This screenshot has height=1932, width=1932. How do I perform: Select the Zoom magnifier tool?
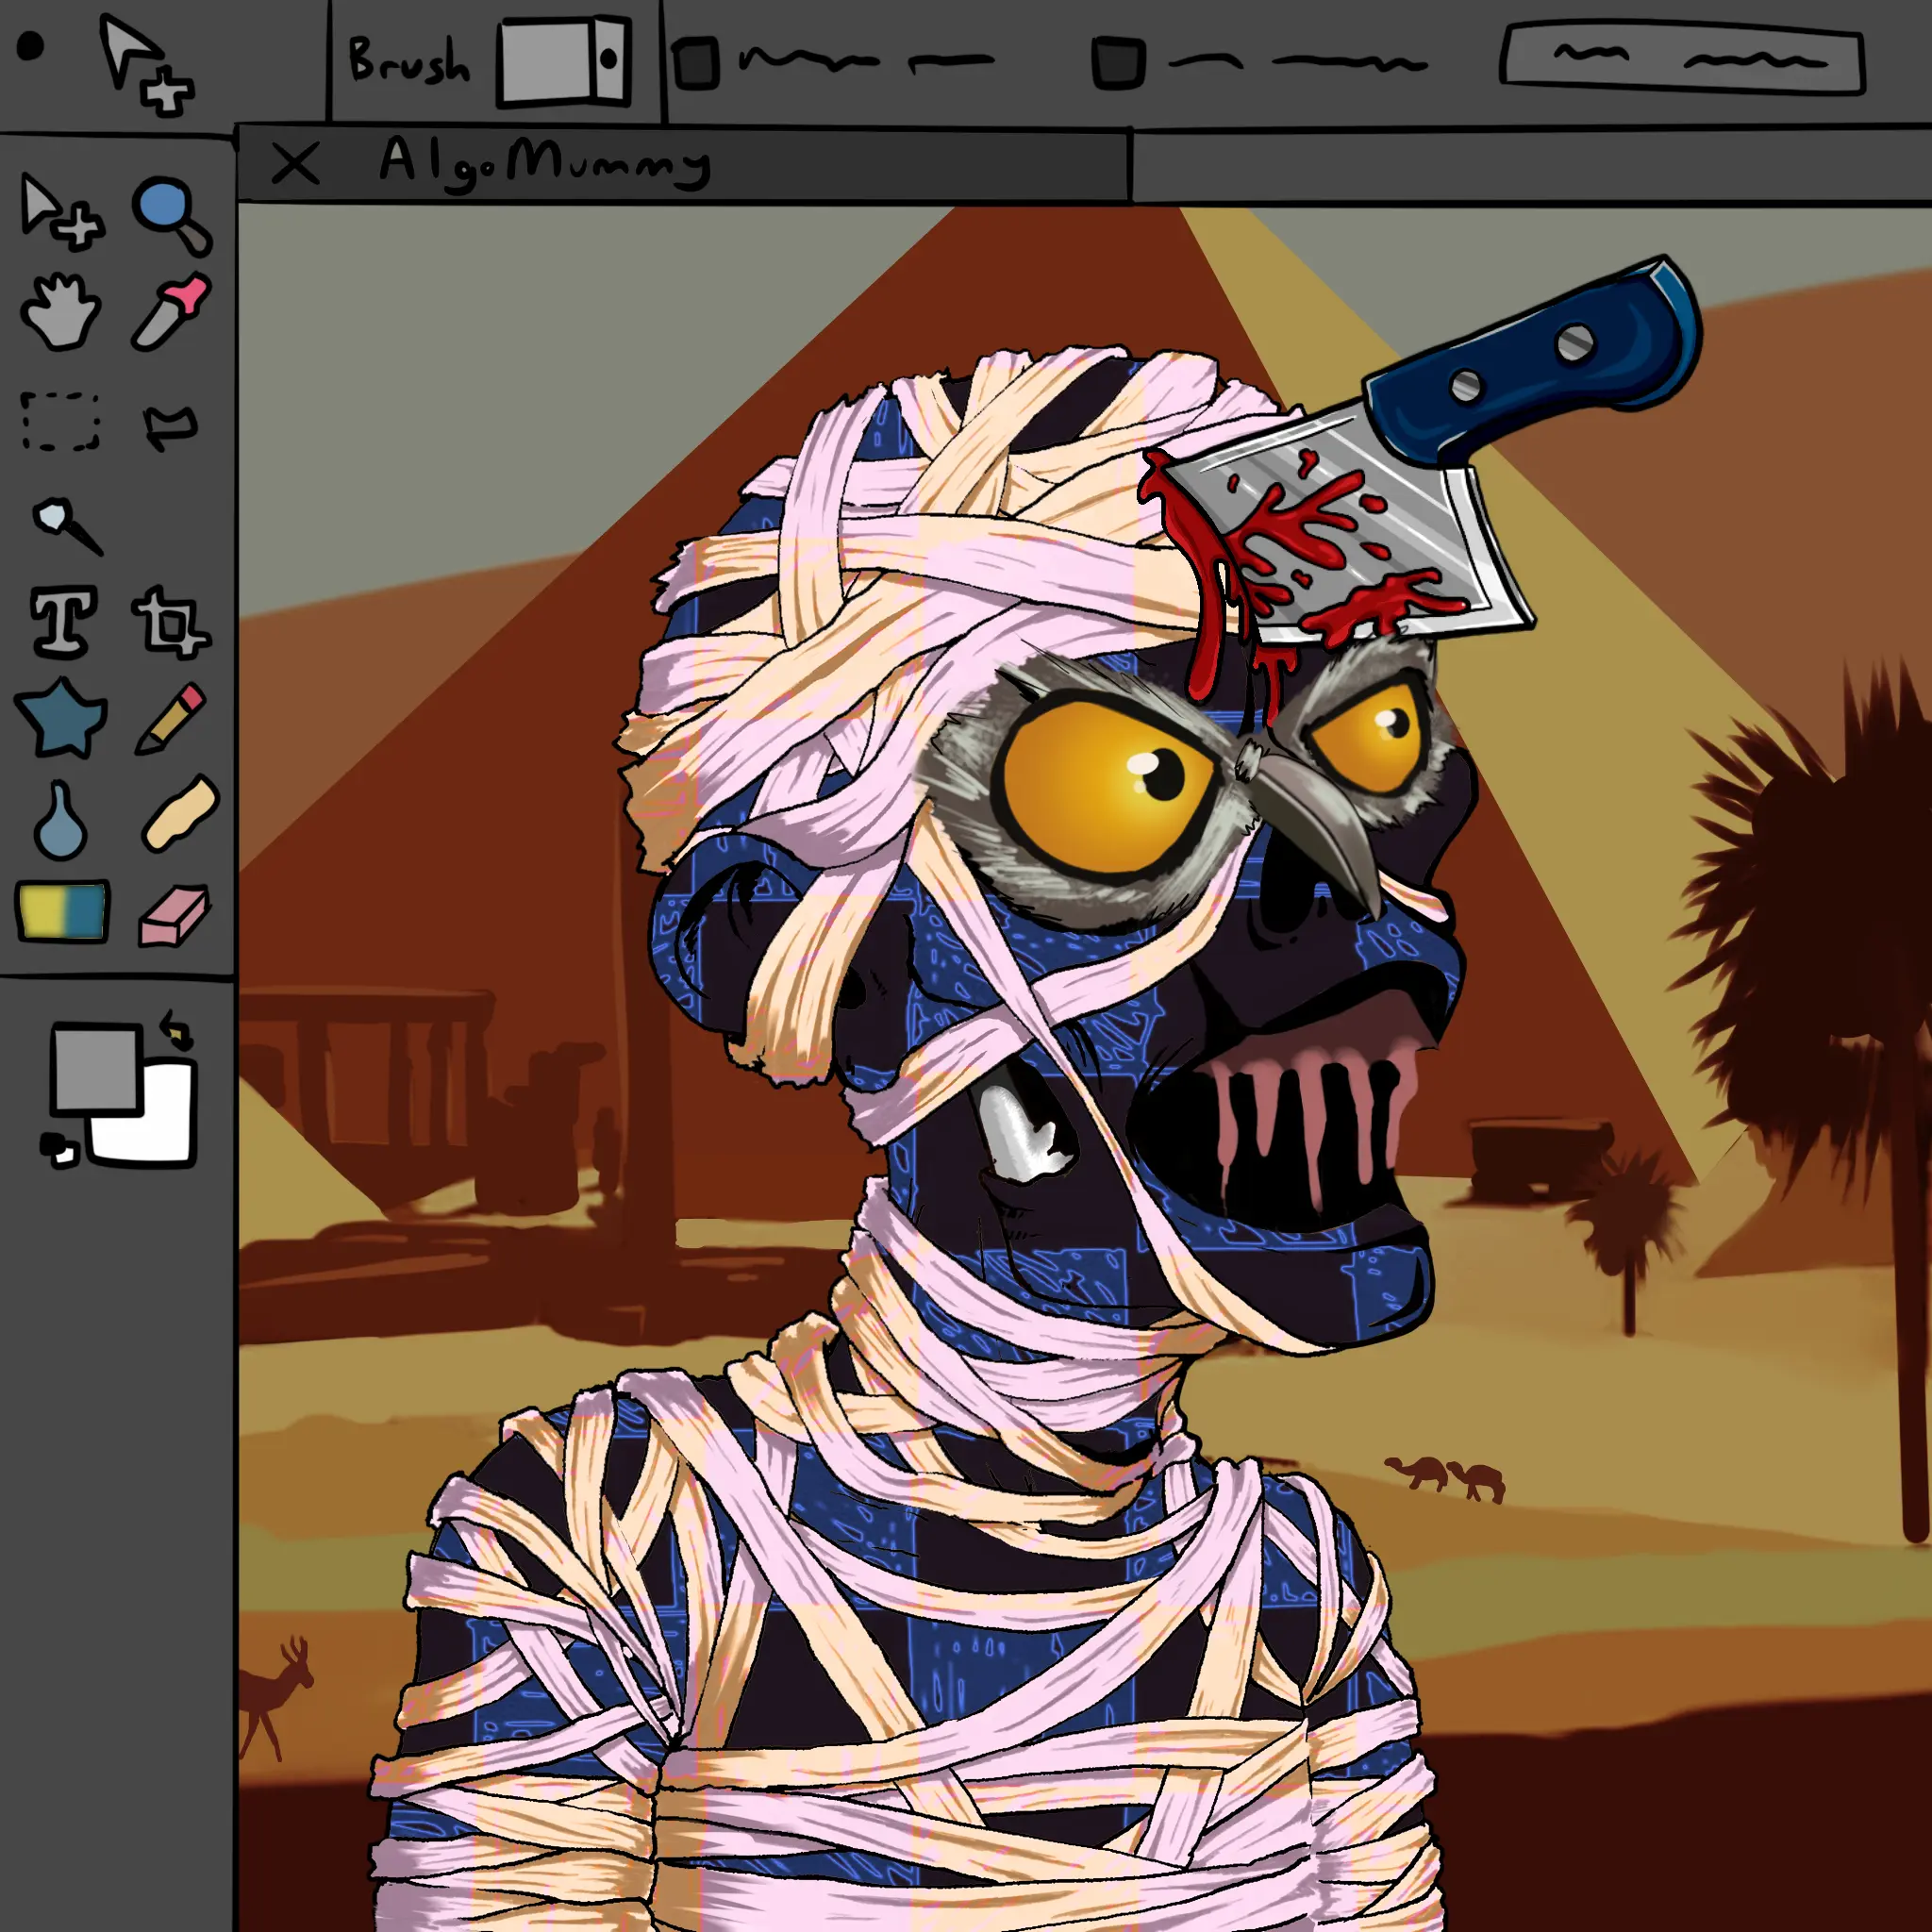pos(170,212)
